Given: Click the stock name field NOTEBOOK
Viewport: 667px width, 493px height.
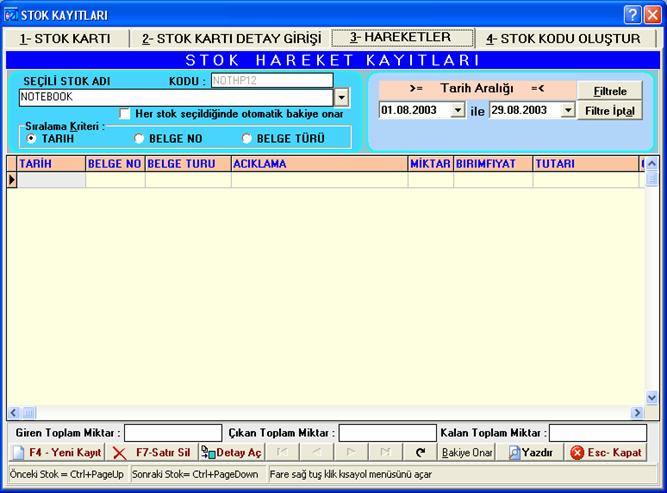Looking at the screenshot, I should coord(176,97).
